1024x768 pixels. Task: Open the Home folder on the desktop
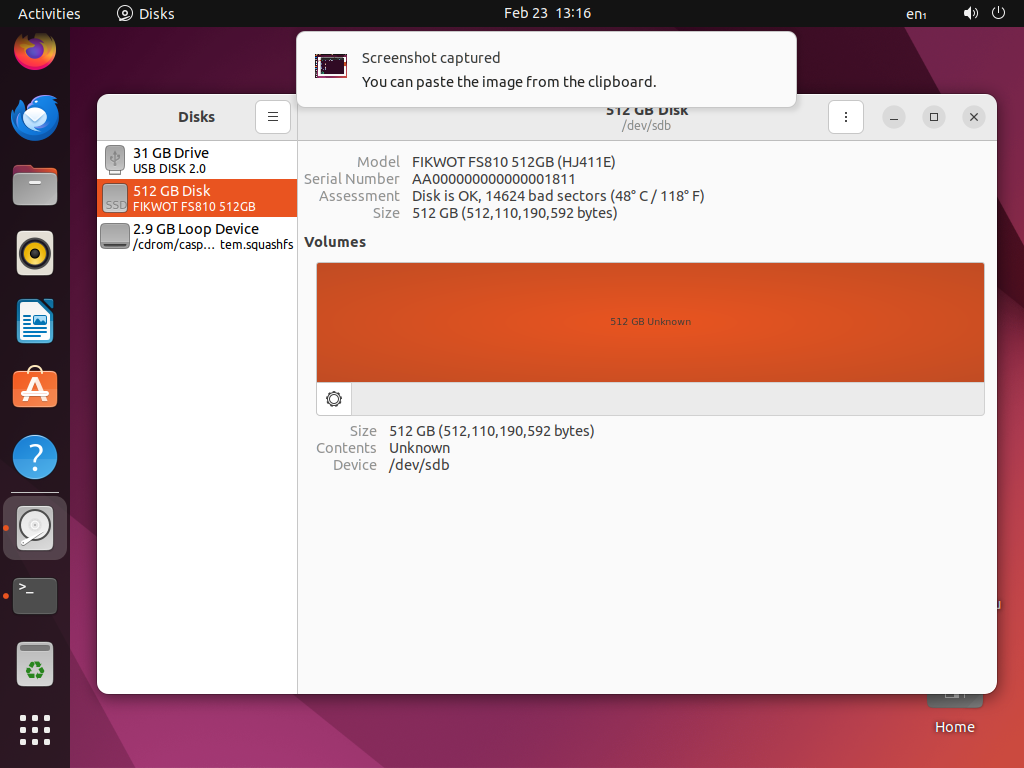coord(954,700)
